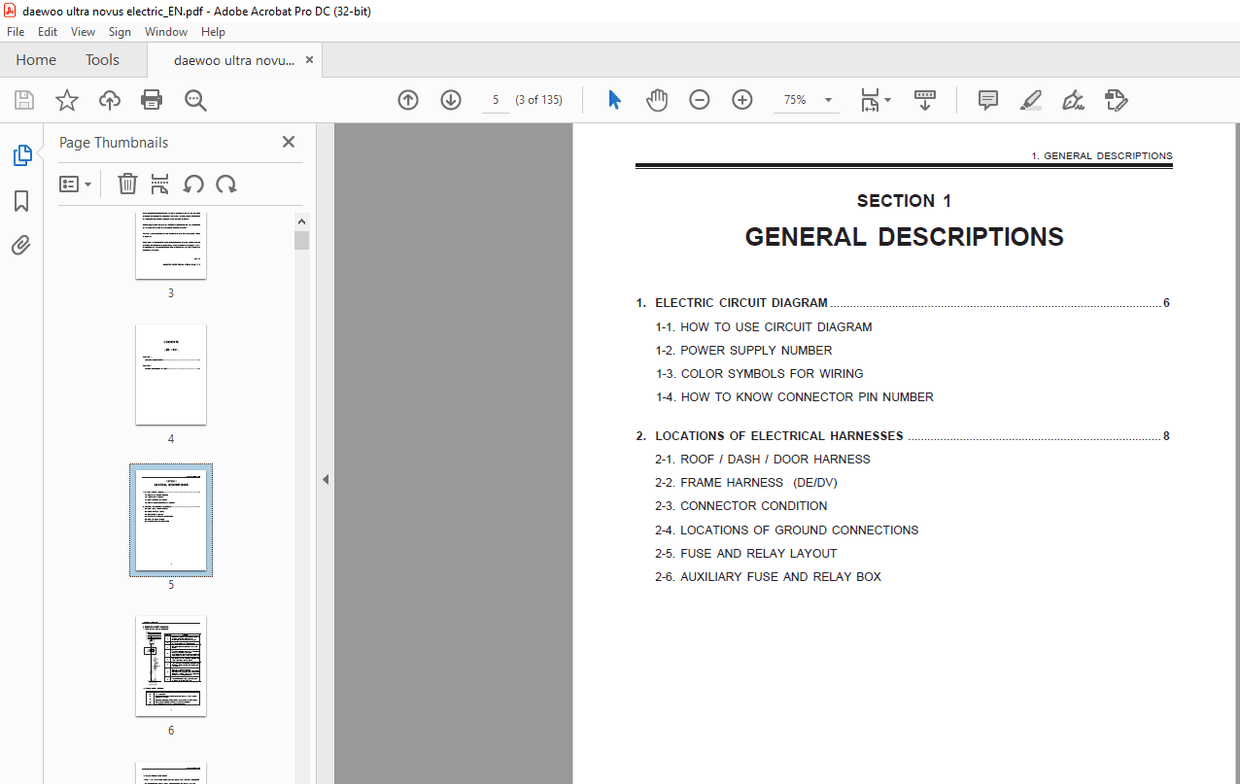Screen dimensions: 1240x784
Task: Rotate pages counterclockwise in thumbnails toolbar
Action: pyautogui.click(x=193, y=183)
